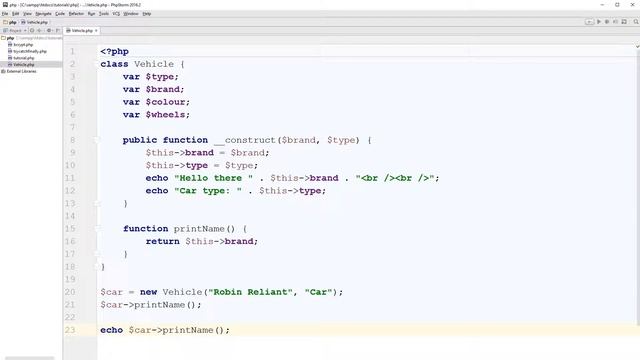The image size is (640, 360).
Task: Click the External Libraries icon
Action: 3,71
